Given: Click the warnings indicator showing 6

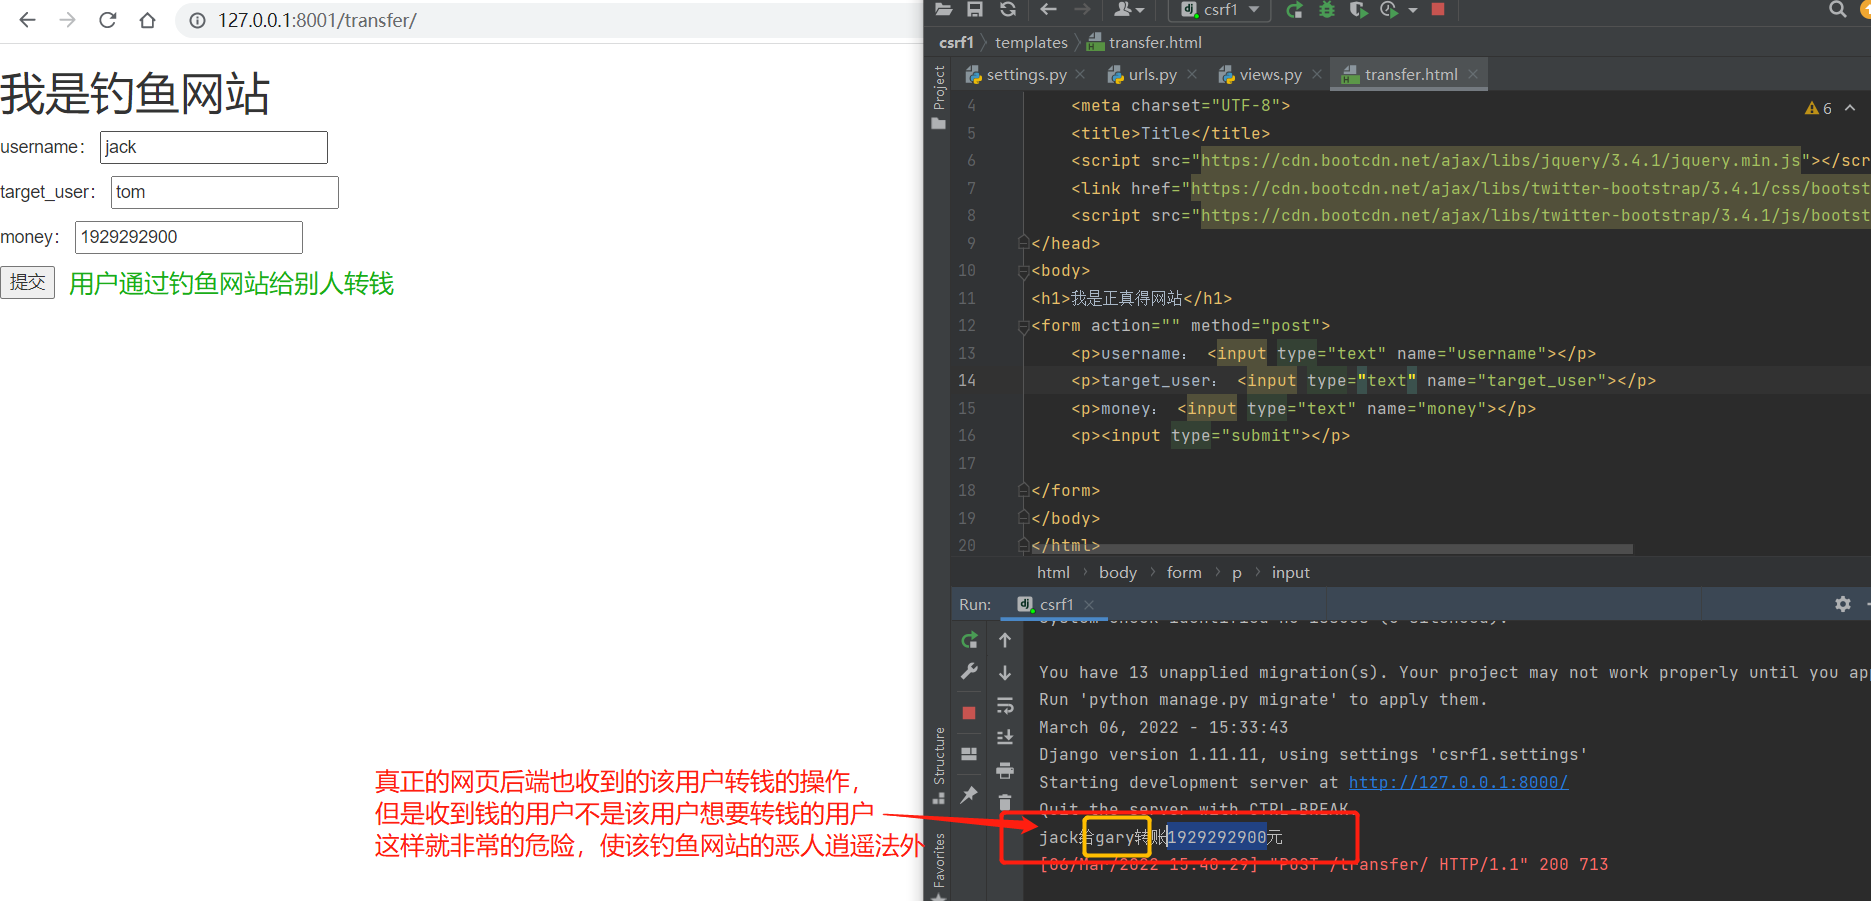Looking at the screenshot, I should point(1818,108).
